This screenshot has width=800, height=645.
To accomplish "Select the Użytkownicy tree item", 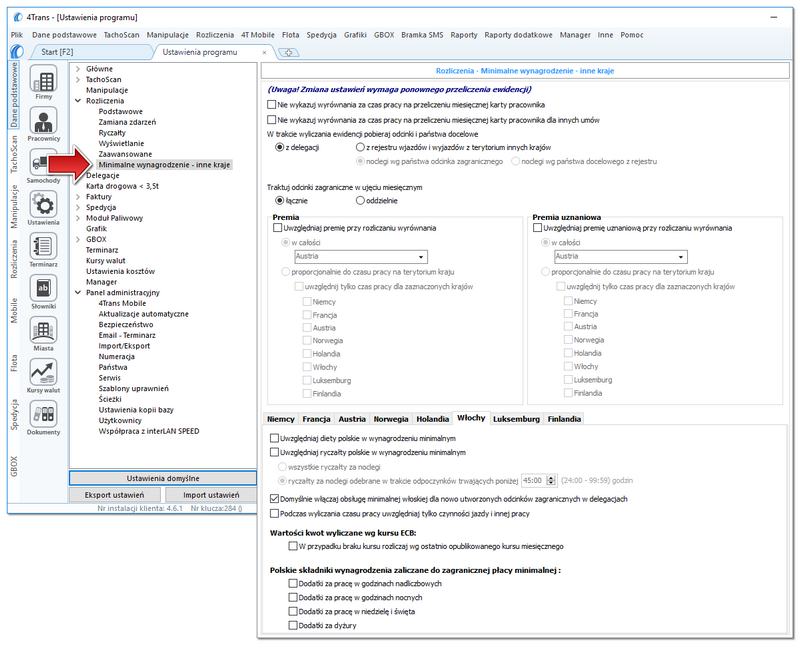I will 120,420.
